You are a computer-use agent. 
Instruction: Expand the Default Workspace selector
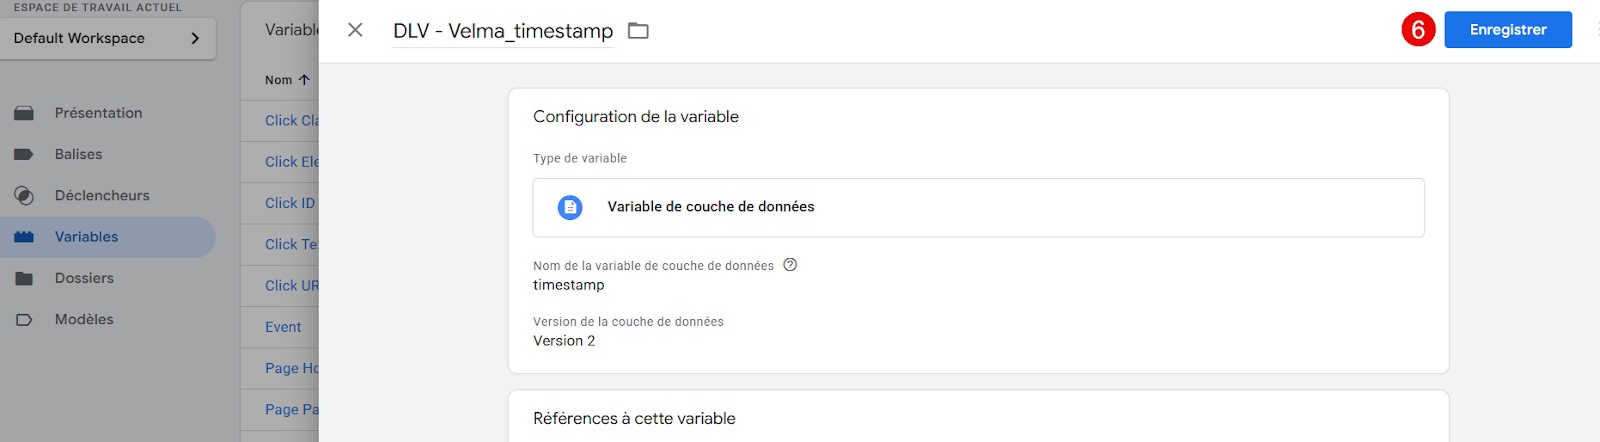click(x=107, y=38)
